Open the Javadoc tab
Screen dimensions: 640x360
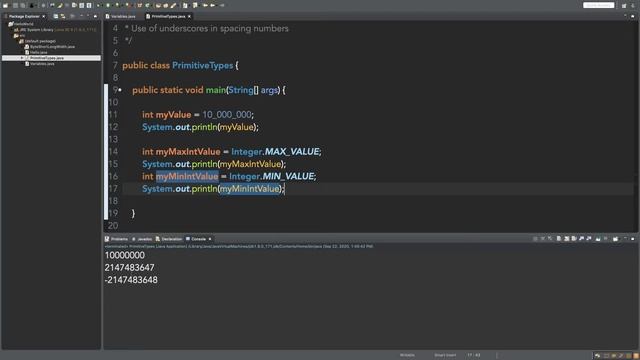142,239
